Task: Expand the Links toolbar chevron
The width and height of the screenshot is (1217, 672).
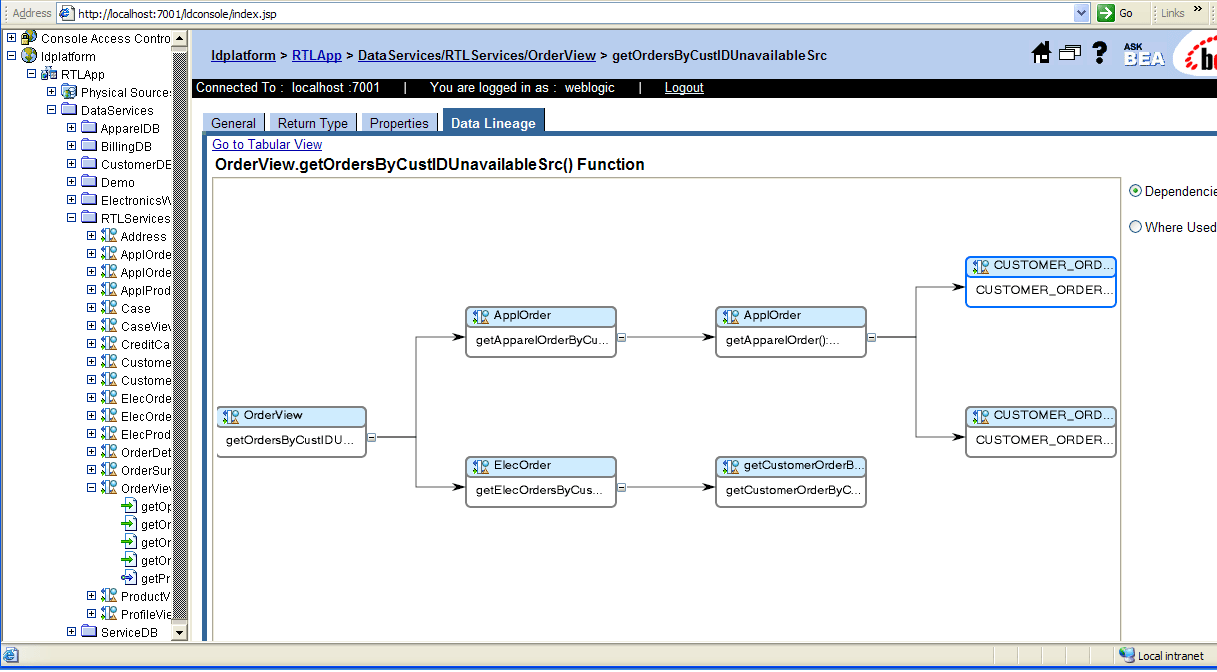Action: click(x=1198, y=11)
